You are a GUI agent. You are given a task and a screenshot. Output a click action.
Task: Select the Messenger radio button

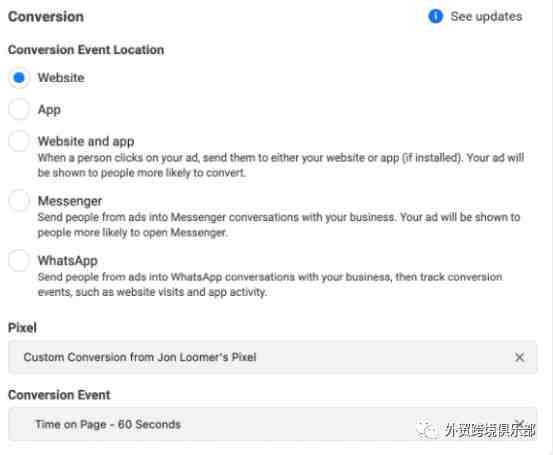[x=19, y=201]
